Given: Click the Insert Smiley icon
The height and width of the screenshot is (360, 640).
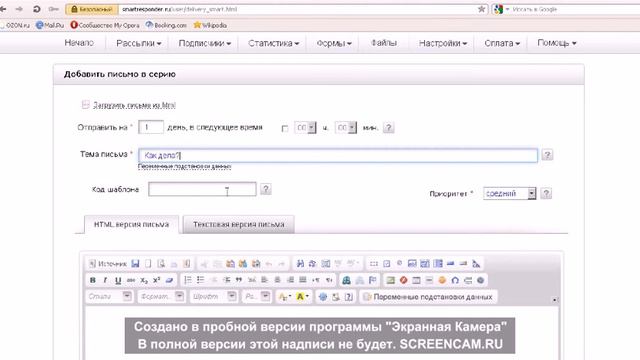Looking at the screenshot, I should click(x=442, y=280).
